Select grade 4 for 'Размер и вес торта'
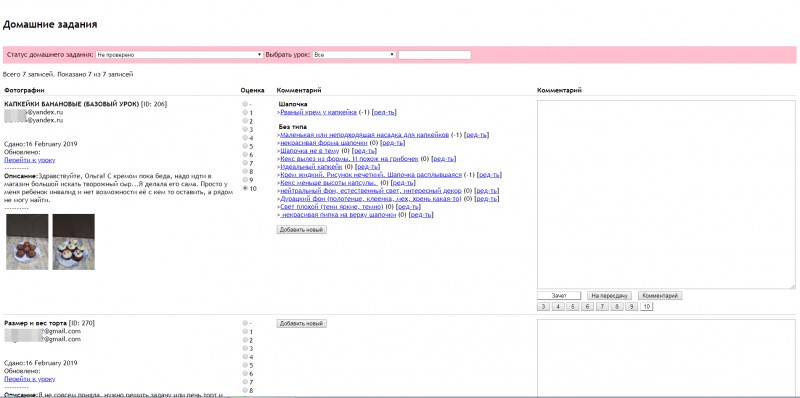 point(245,357)
